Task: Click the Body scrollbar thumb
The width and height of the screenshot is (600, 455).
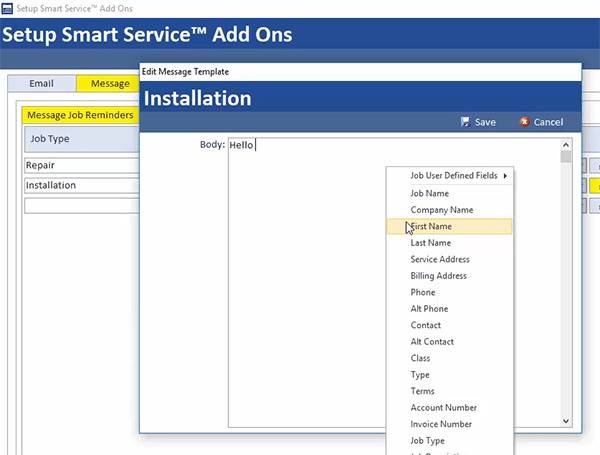Action: point(566,157)
